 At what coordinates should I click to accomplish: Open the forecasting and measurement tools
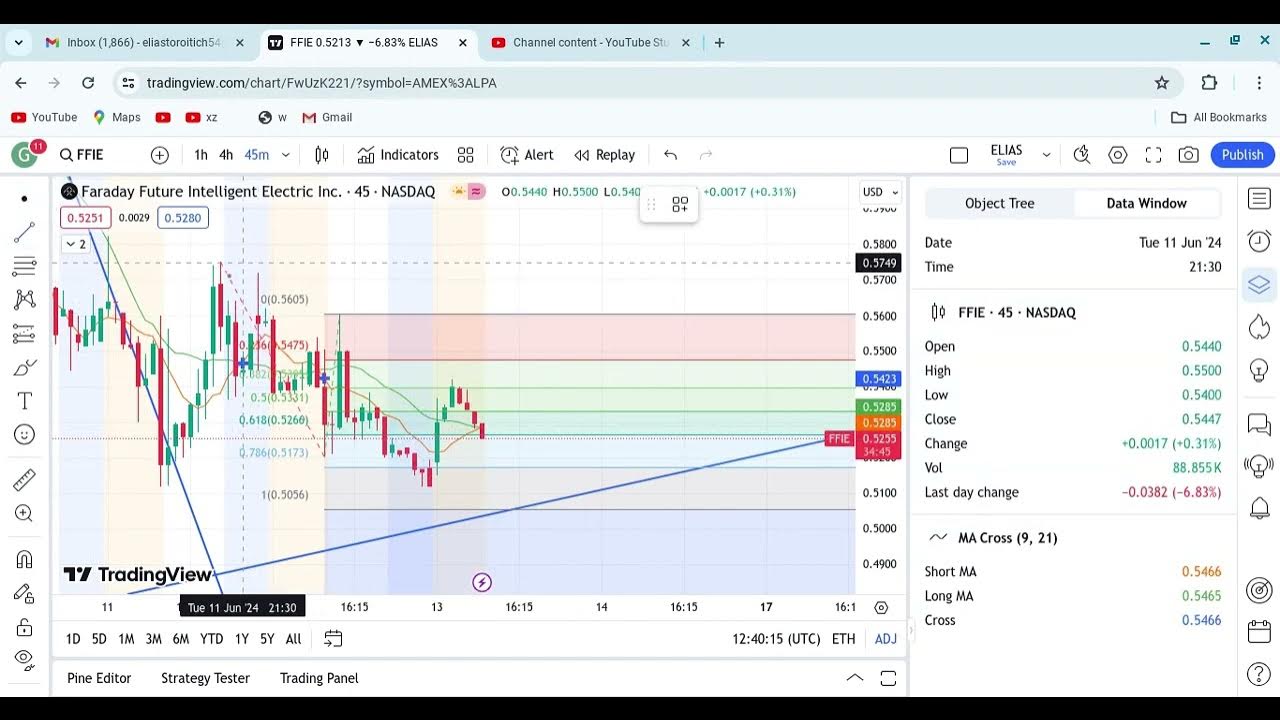click(x=24, y=333)
